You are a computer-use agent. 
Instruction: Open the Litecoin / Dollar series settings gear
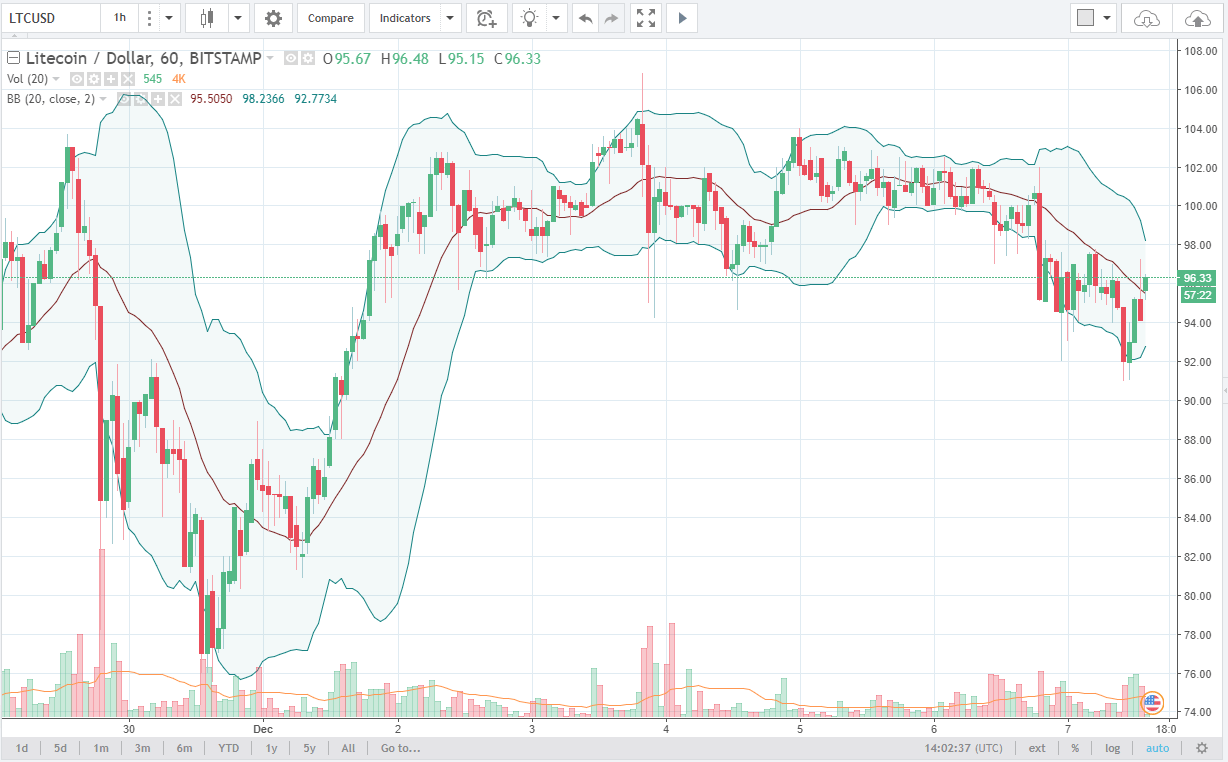308,59
